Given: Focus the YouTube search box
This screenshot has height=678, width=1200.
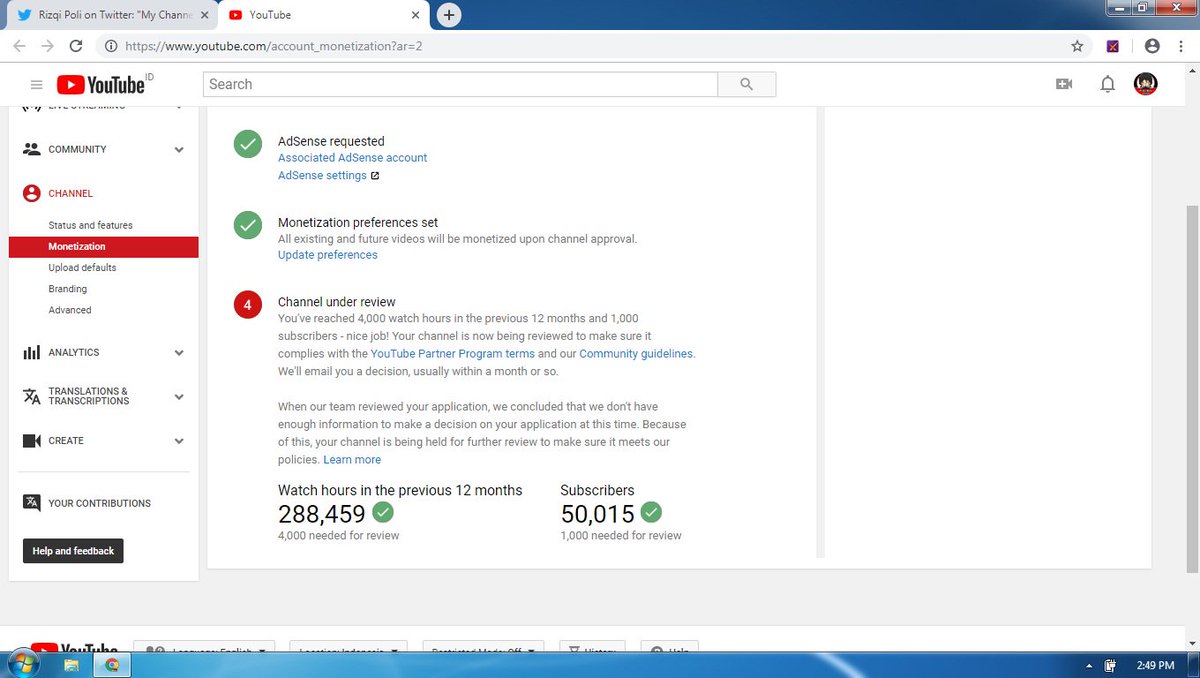Looking at the screenshot, I should (x=460, y=84).
